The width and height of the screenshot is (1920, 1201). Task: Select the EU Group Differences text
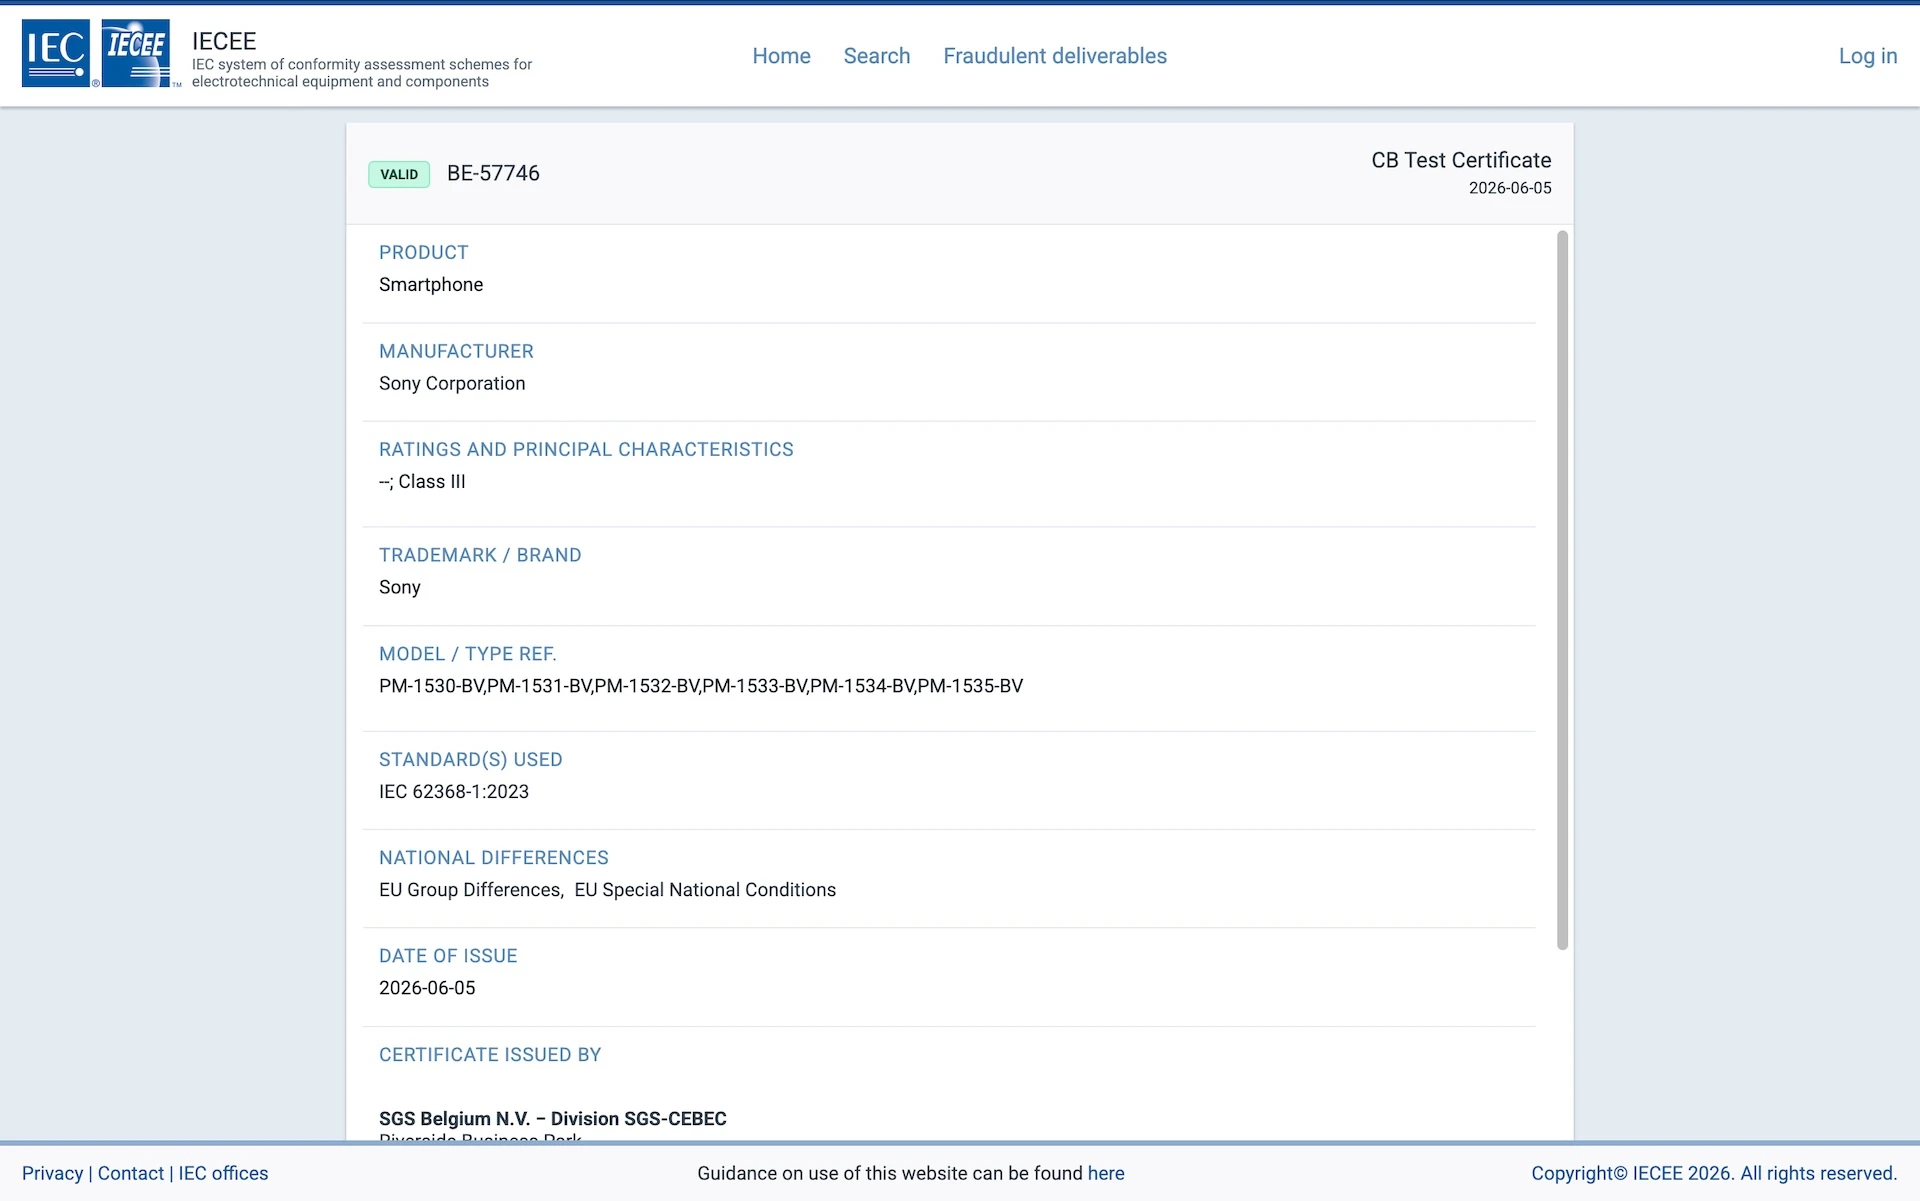[x=470, y=890]
